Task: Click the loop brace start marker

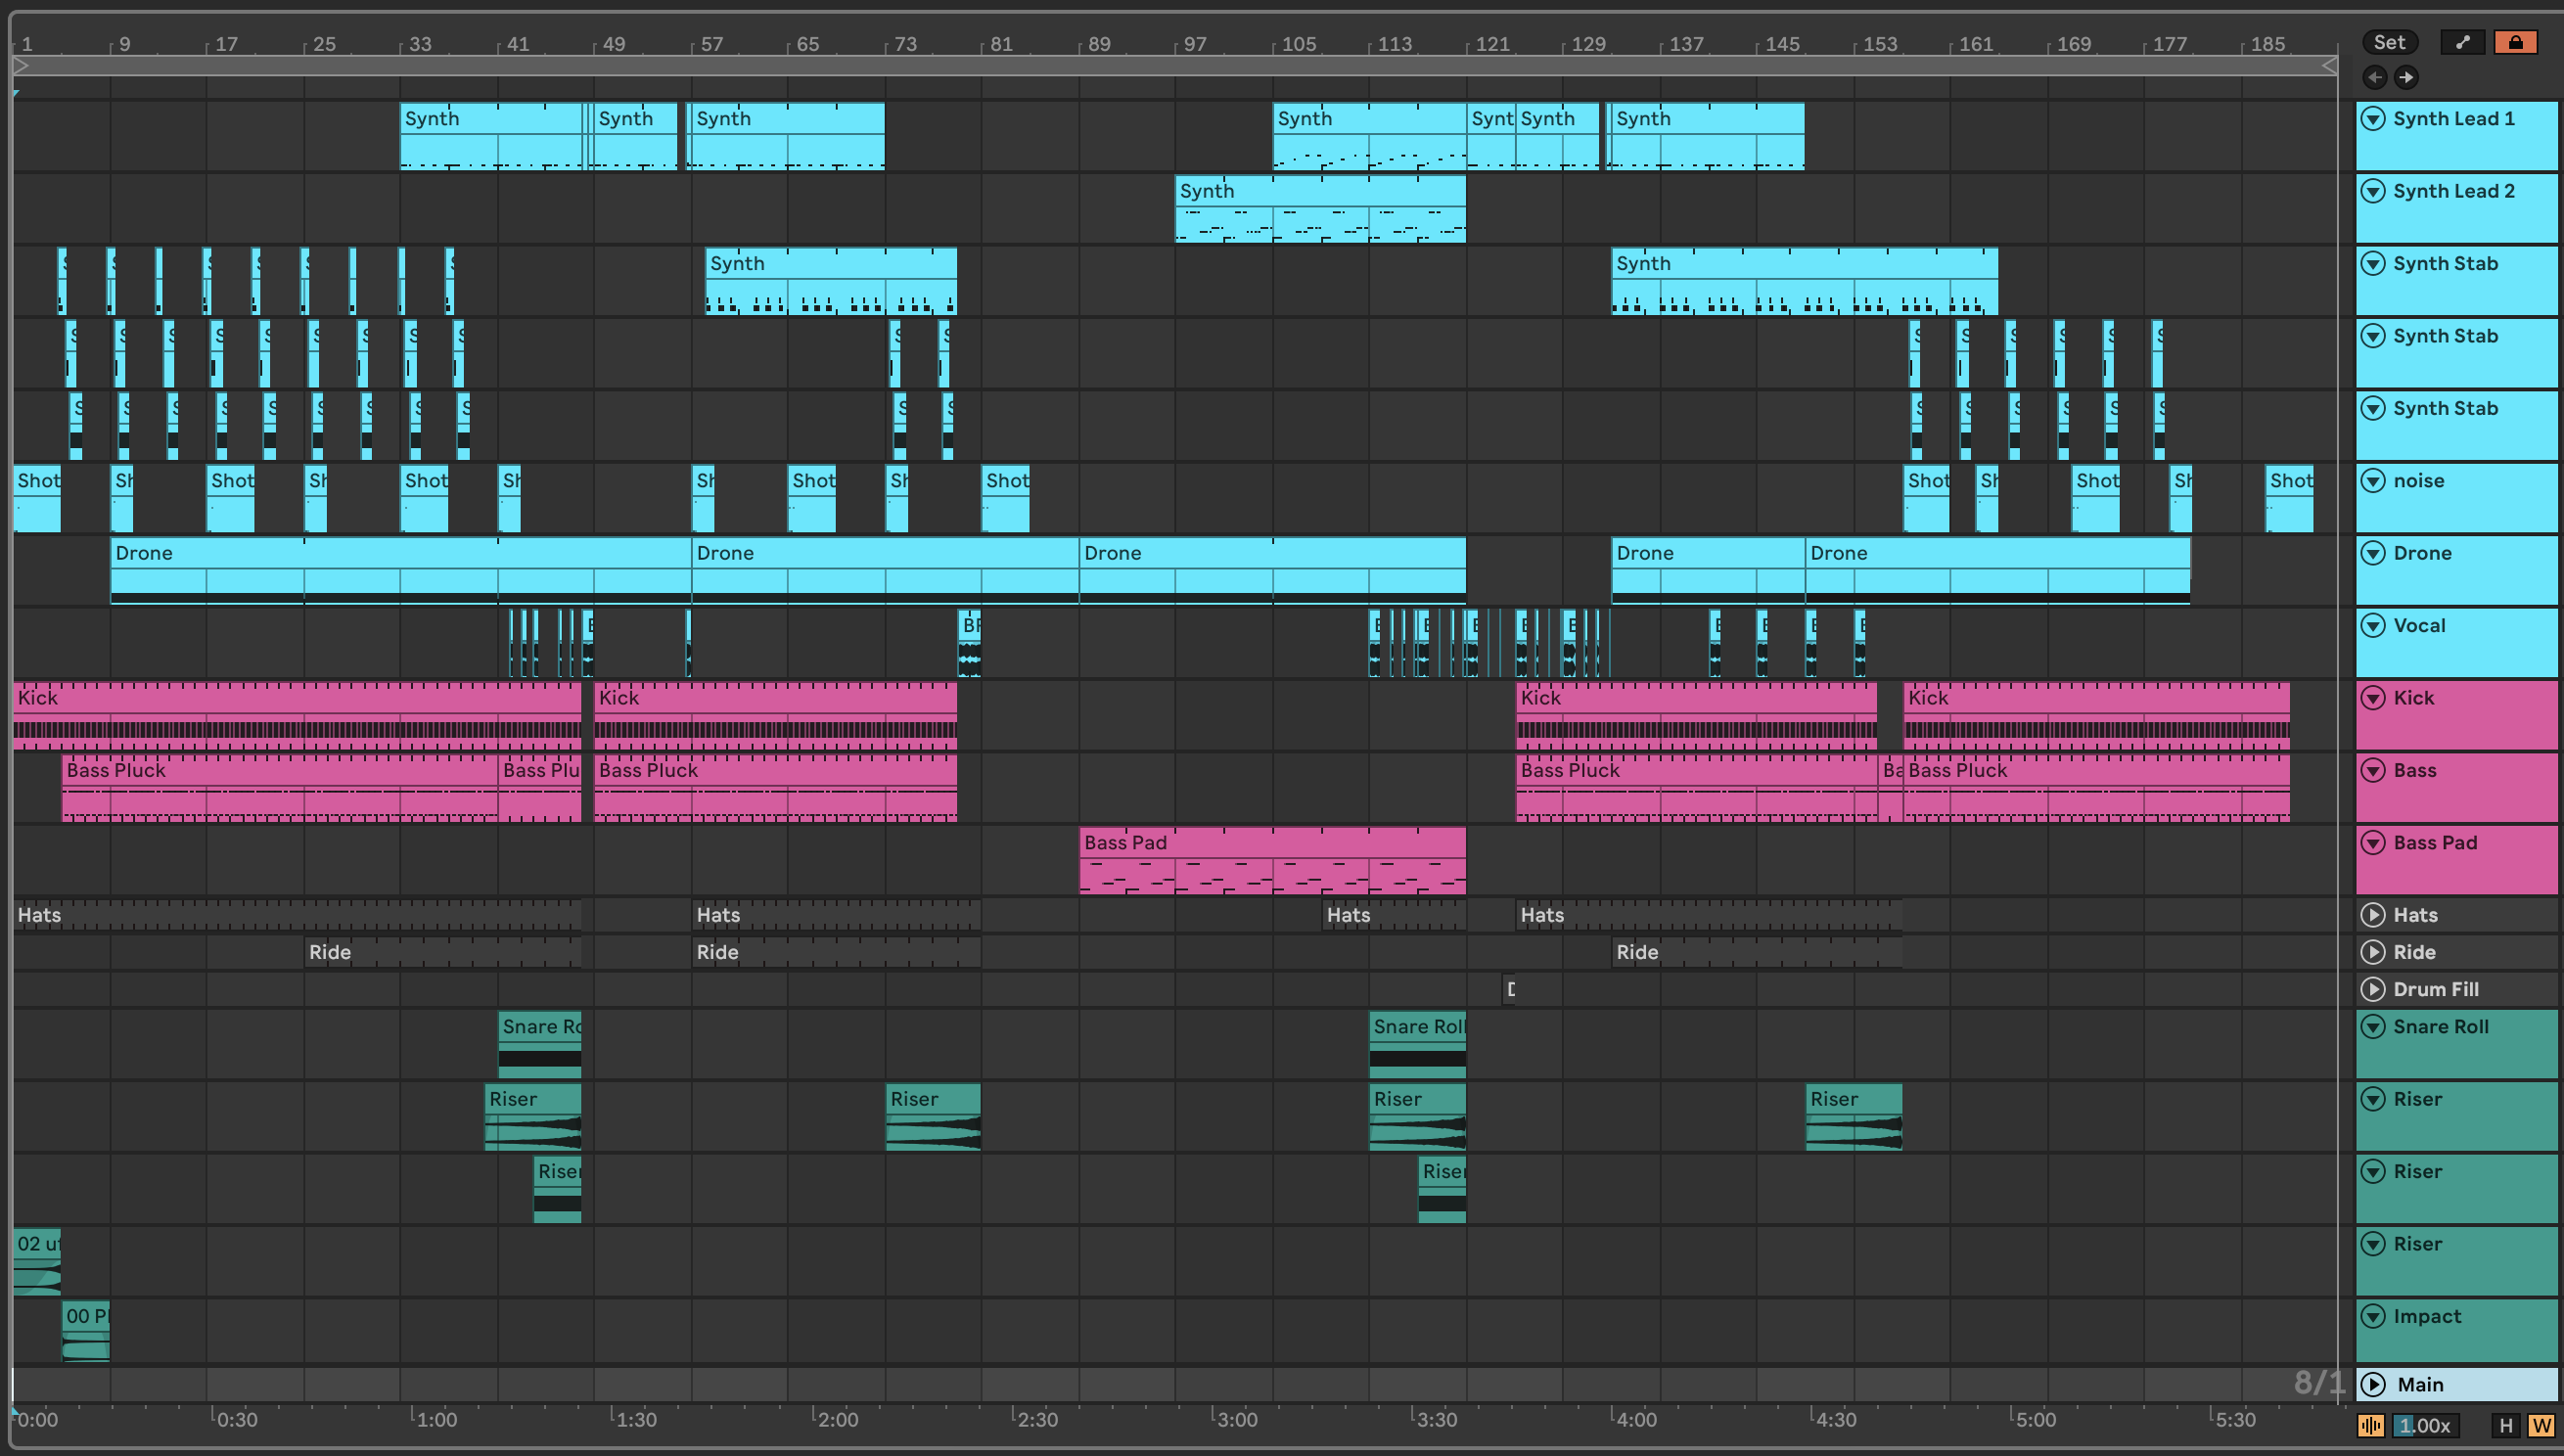Action: point(21,65)
